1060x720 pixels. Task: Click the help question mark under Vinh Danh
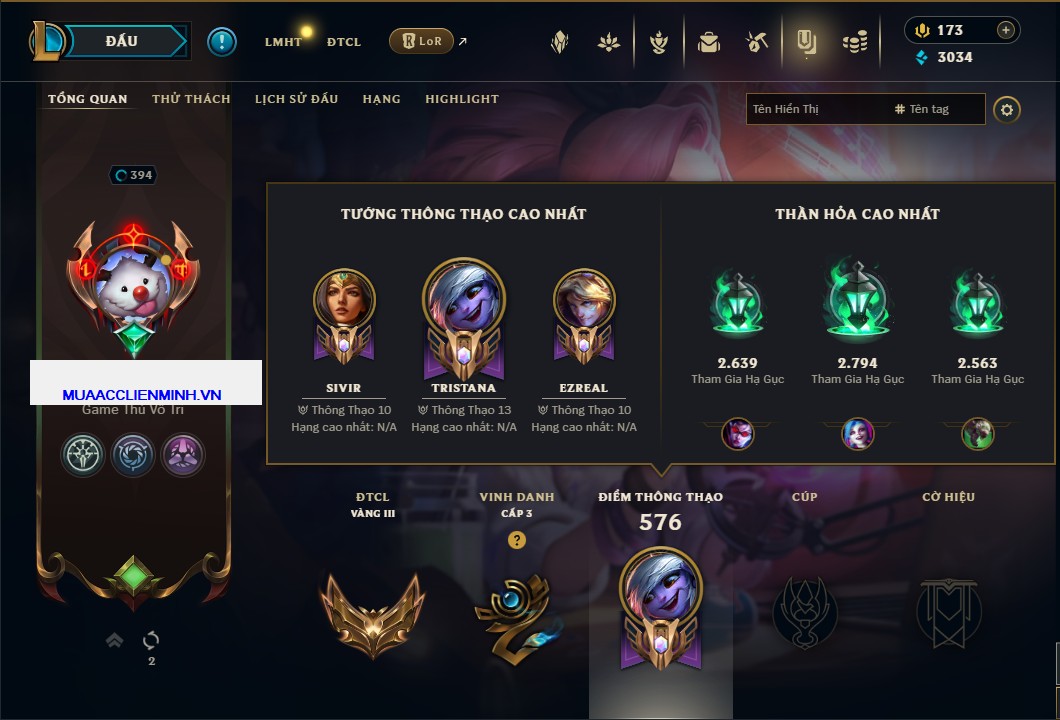[x=516, y=540]
